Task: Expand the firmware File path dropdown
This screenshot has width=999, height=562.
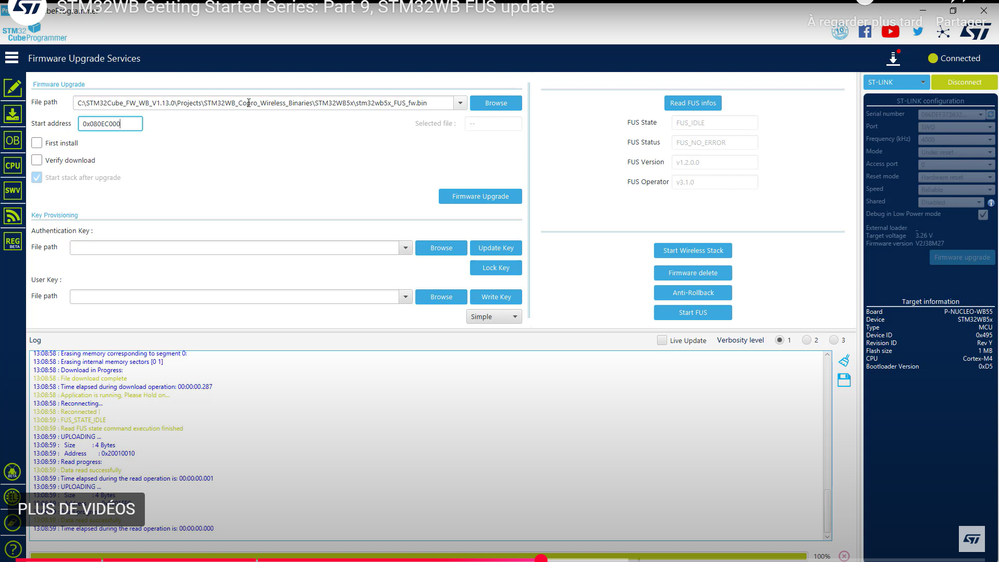Action: pos(460,103)
